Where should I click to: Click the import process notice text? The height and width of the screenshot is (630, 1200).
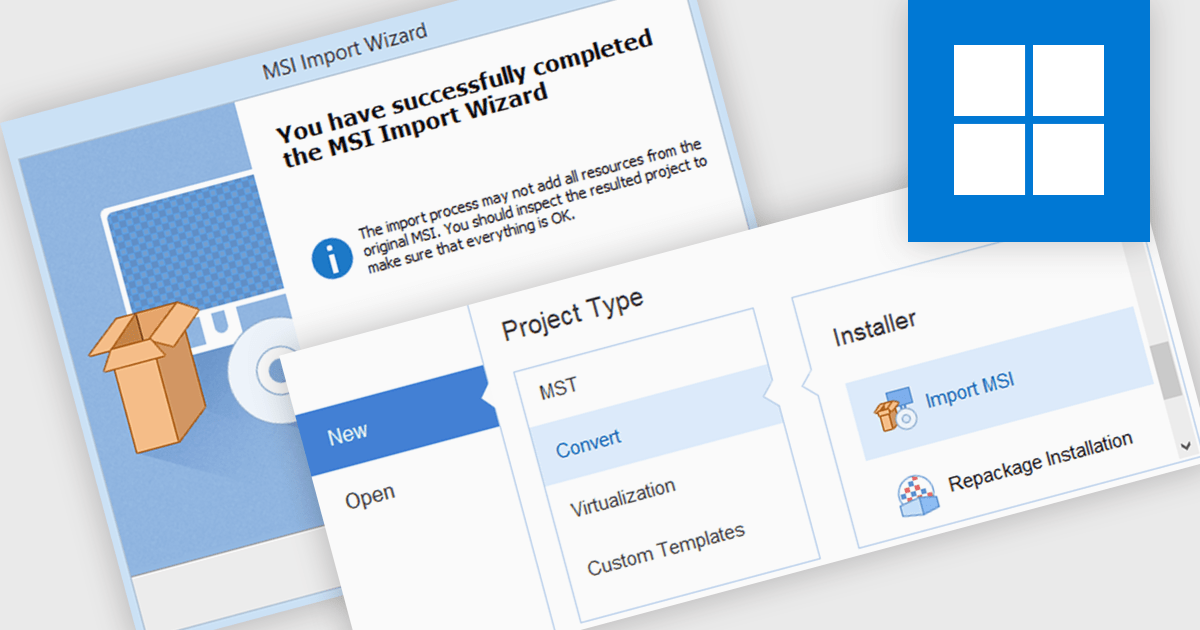pyautogui.click(x=532, y=206)
